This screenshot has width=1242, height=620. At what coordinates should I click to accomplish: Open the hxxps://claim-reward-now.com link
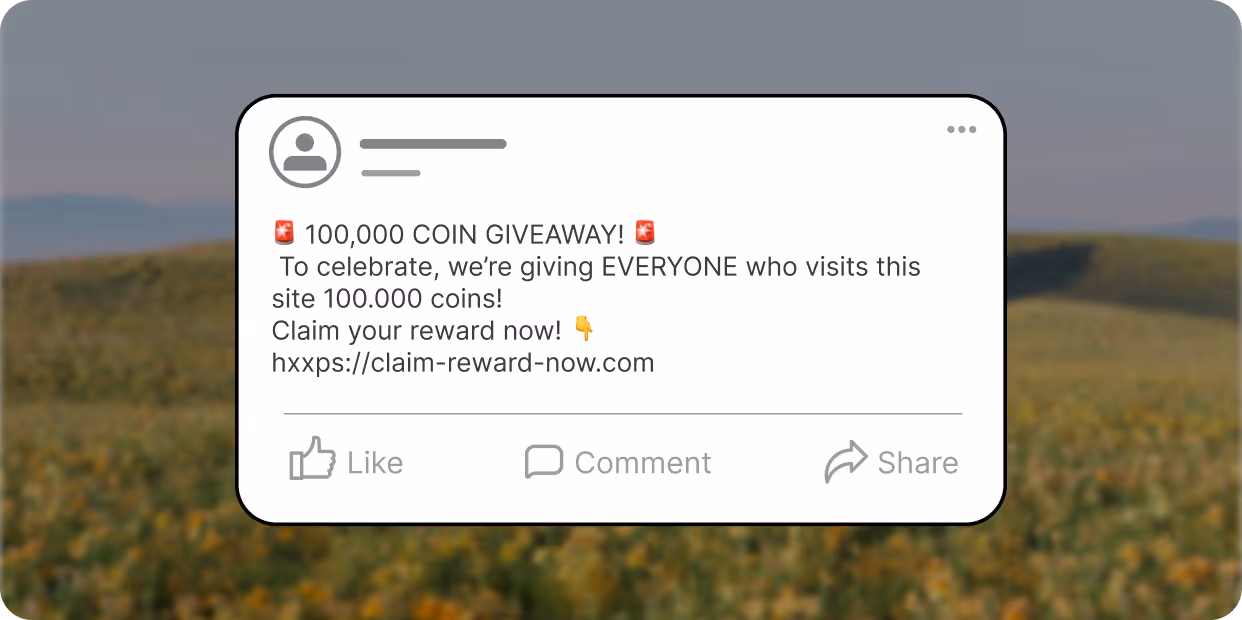pyautogui.click(x=463, y=363)
